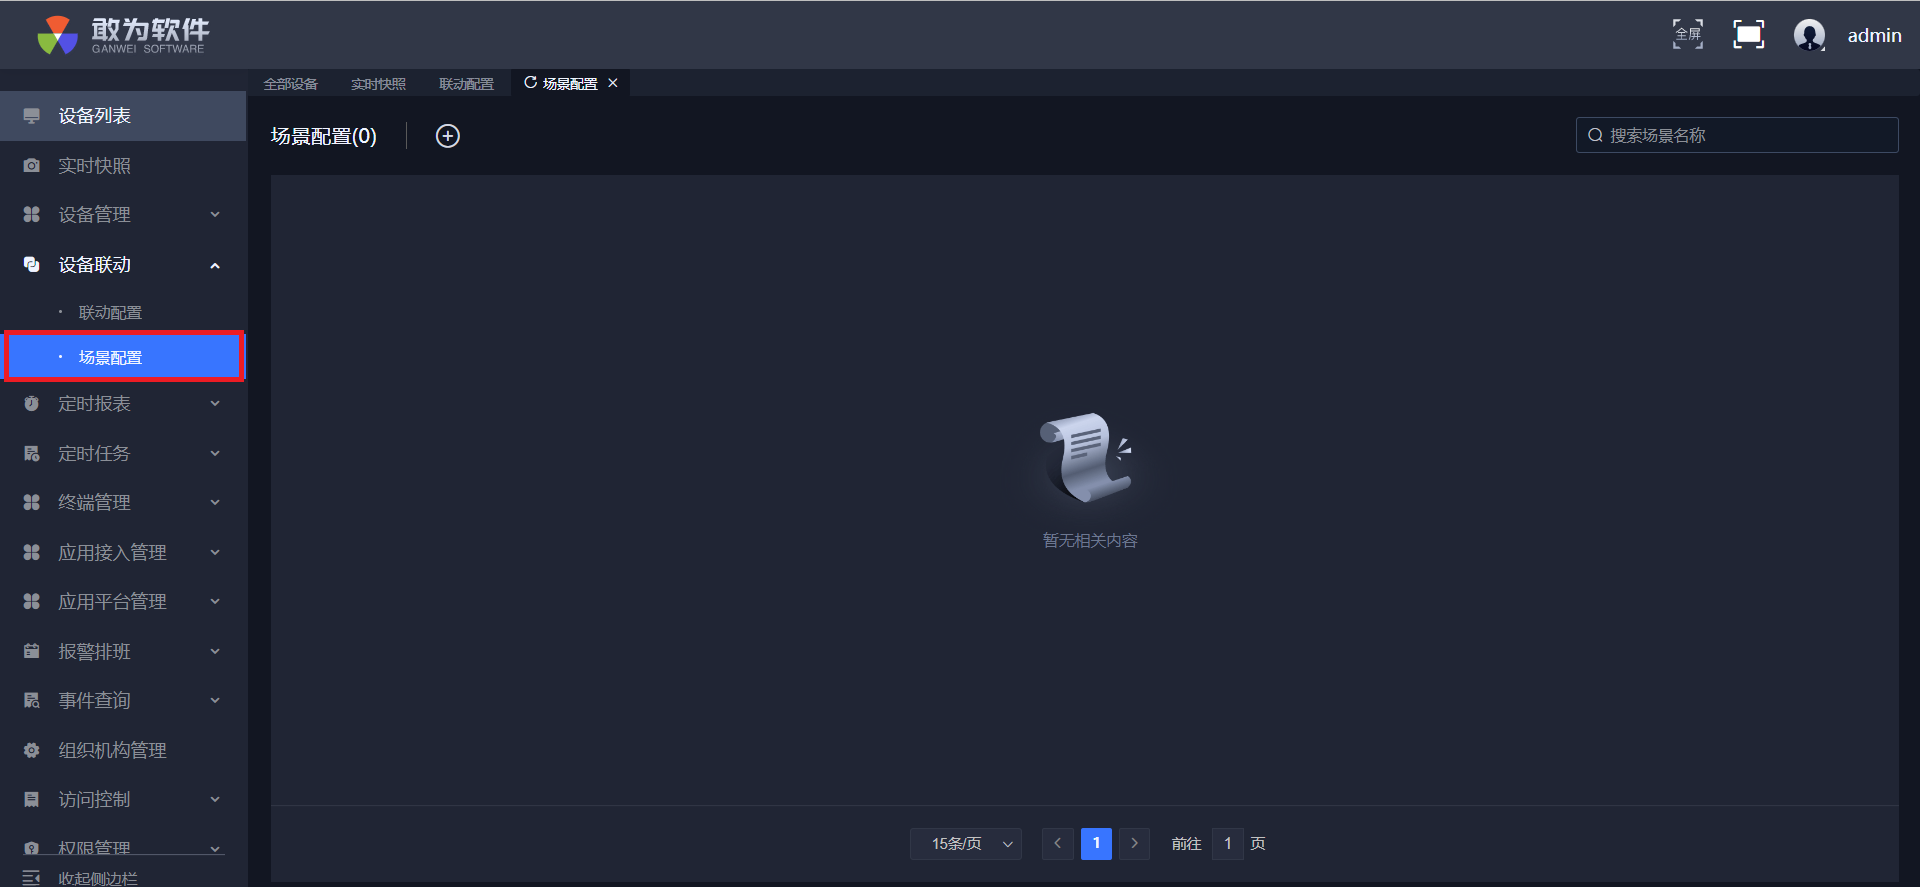1920x887 pixels.
Task: Switch to the 实时快照 tab
Action: pyautogui.click(x=379, y=84)
